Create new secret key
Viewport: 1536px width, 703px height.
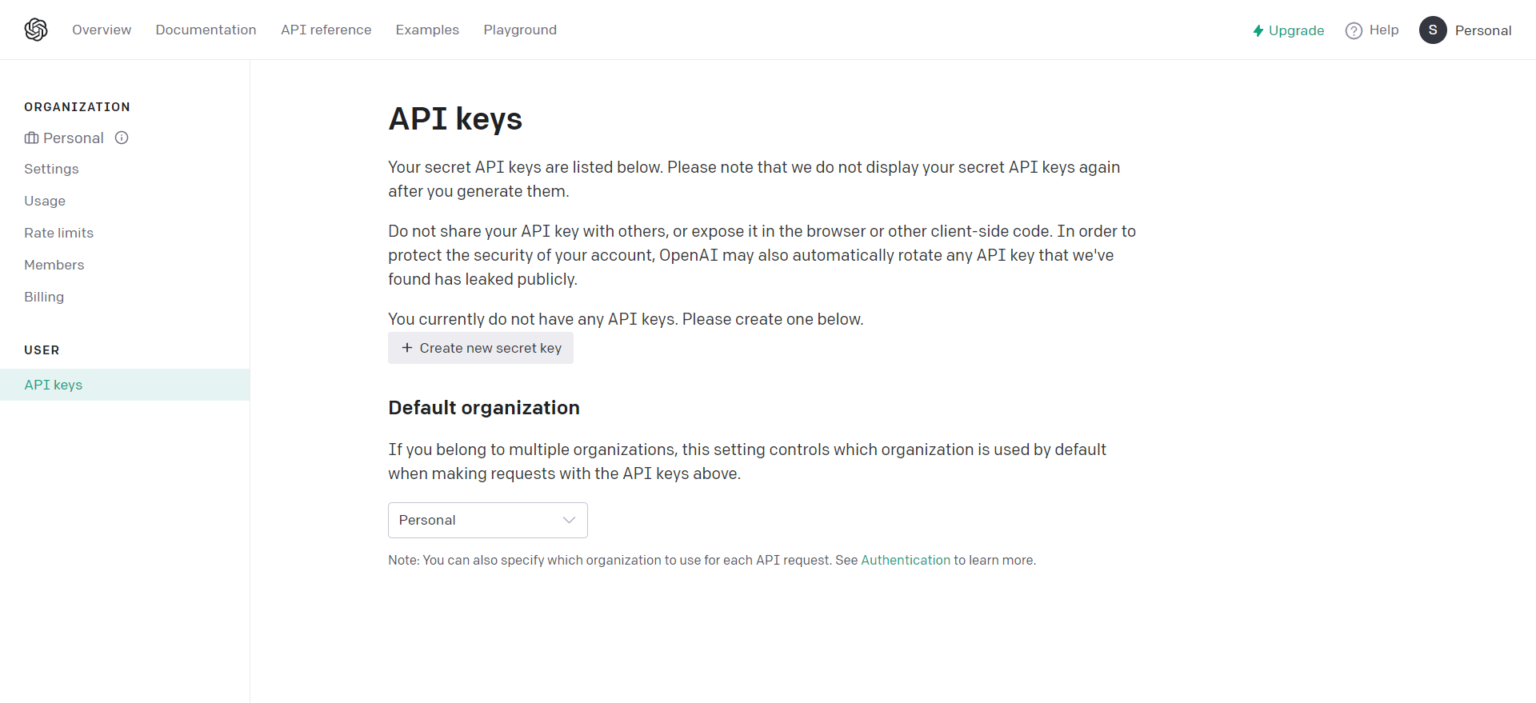(x=481, y=348)
